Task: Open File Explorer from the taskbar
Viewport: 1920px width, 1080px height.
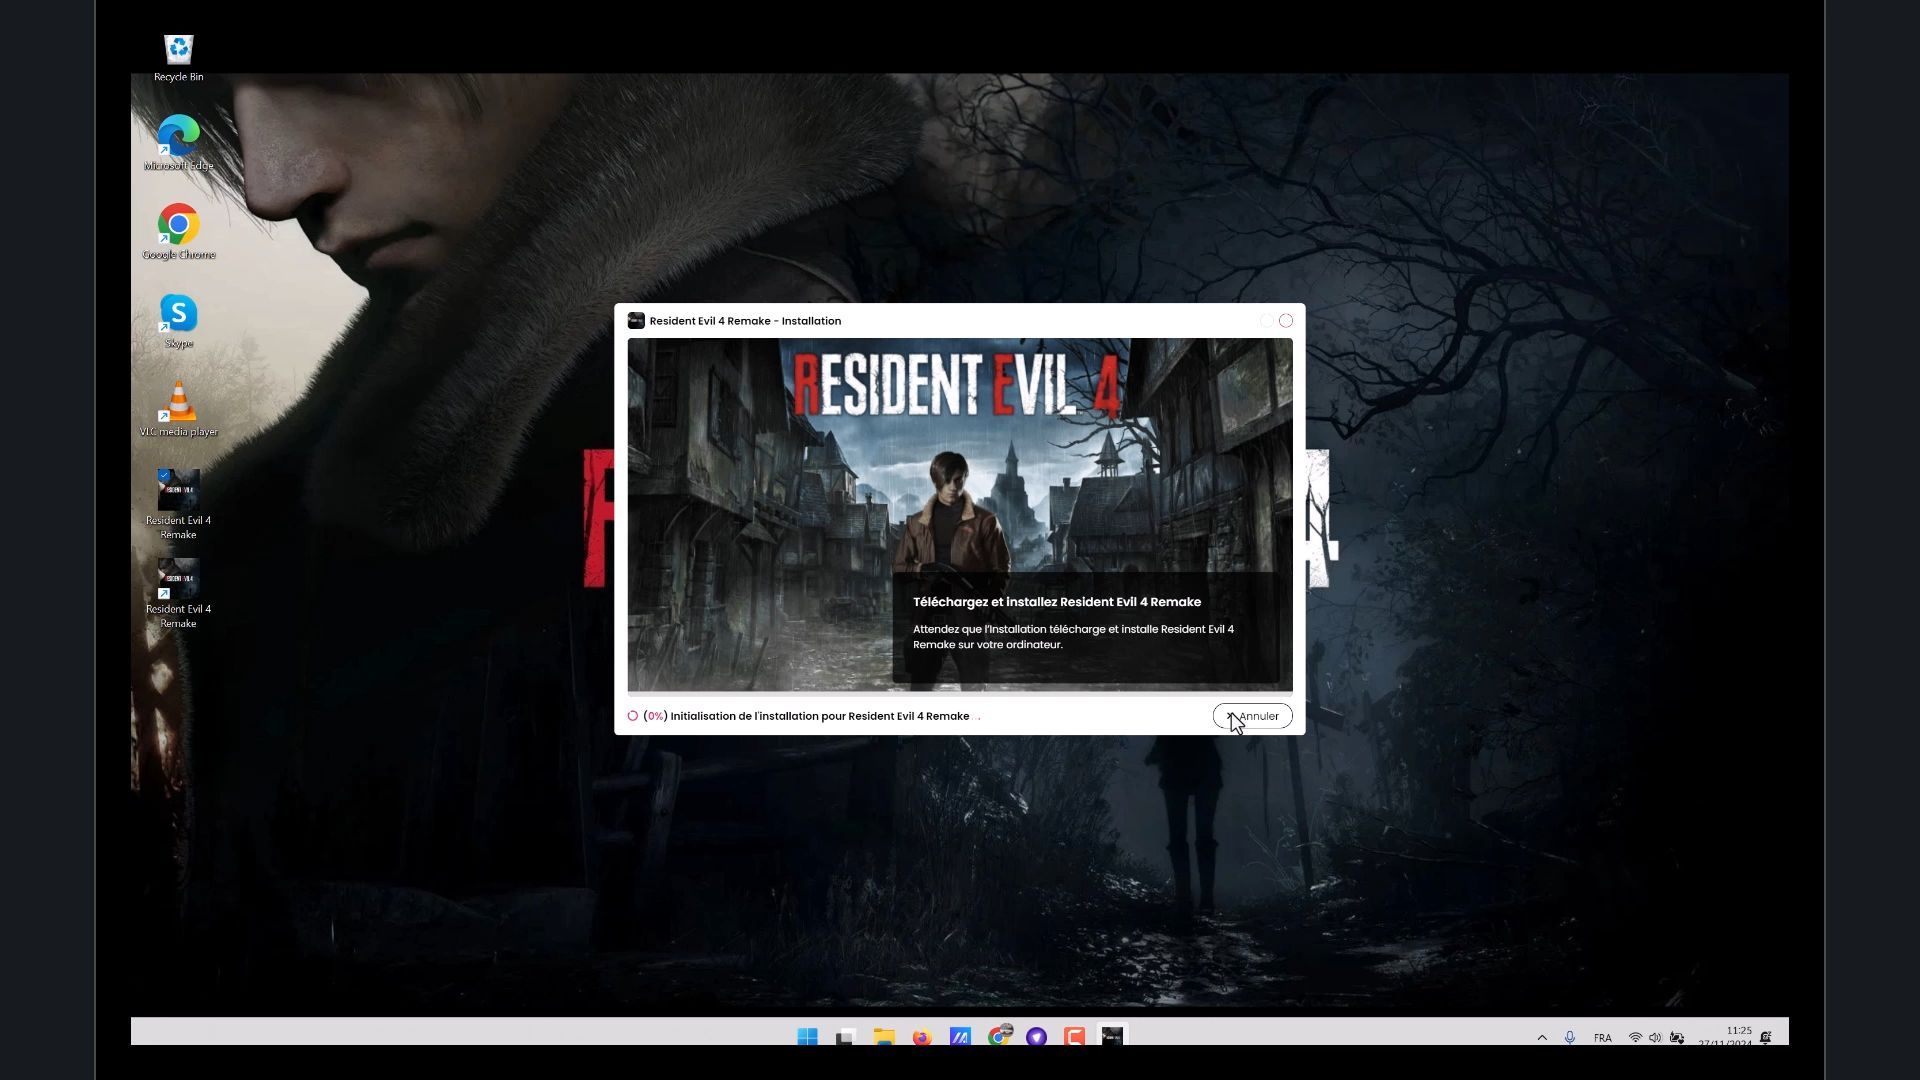Action: click(883, 1036)
